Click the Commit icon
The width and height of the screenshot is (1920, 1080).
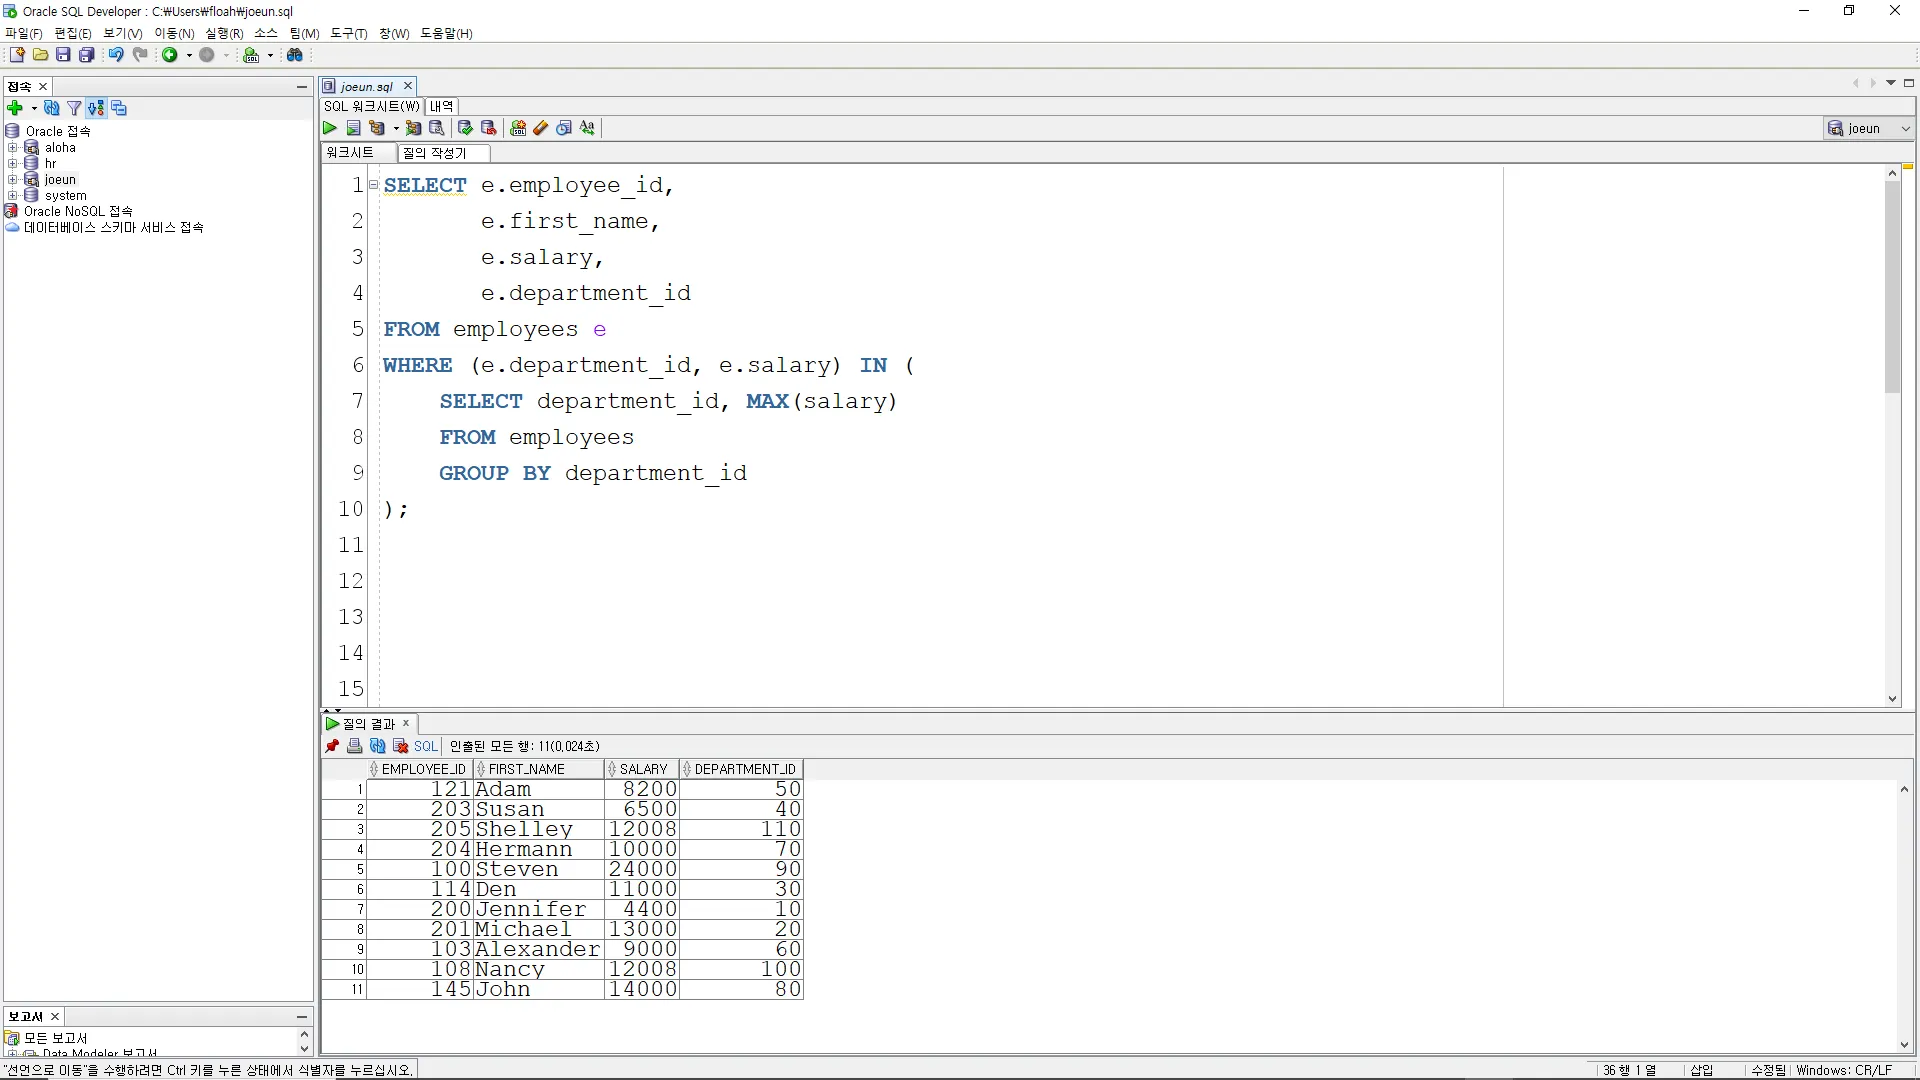(465, 128)
